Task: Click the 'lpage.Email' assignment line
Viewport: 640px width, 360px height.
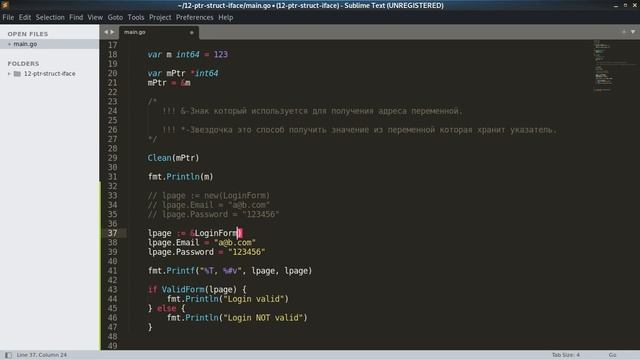Action: 202,242
